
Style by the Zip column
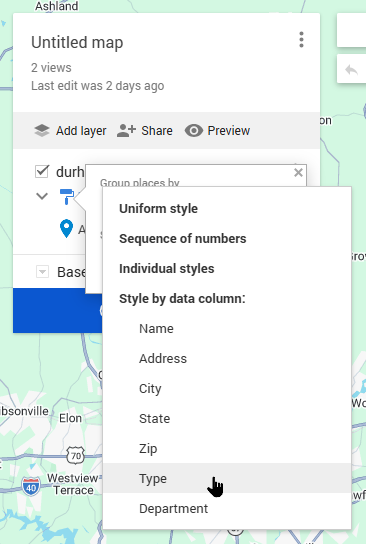click(227, 449)
